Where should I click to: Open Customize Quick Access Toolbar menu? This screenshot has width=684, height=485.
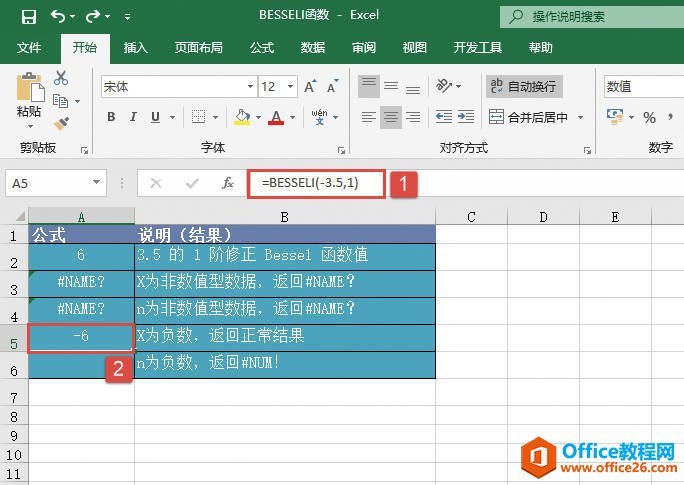[127, 17]
